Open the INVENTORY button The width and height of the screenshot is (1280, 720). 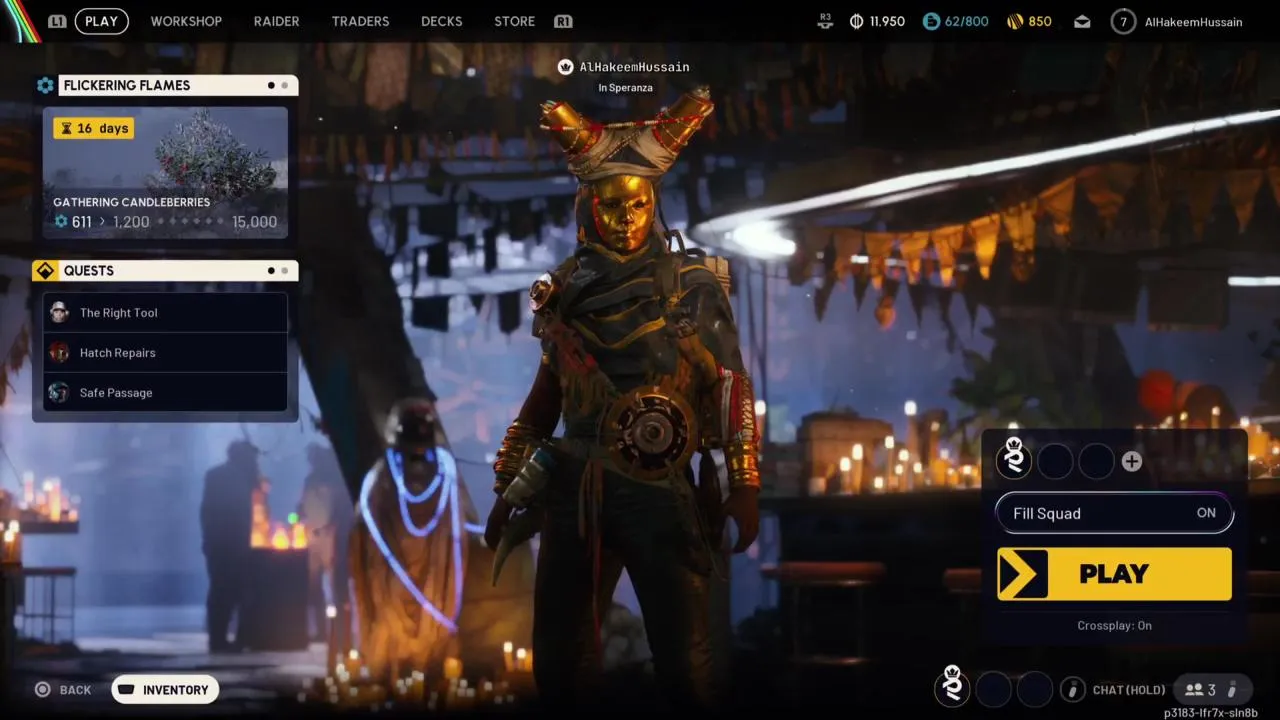click(165, 689)
